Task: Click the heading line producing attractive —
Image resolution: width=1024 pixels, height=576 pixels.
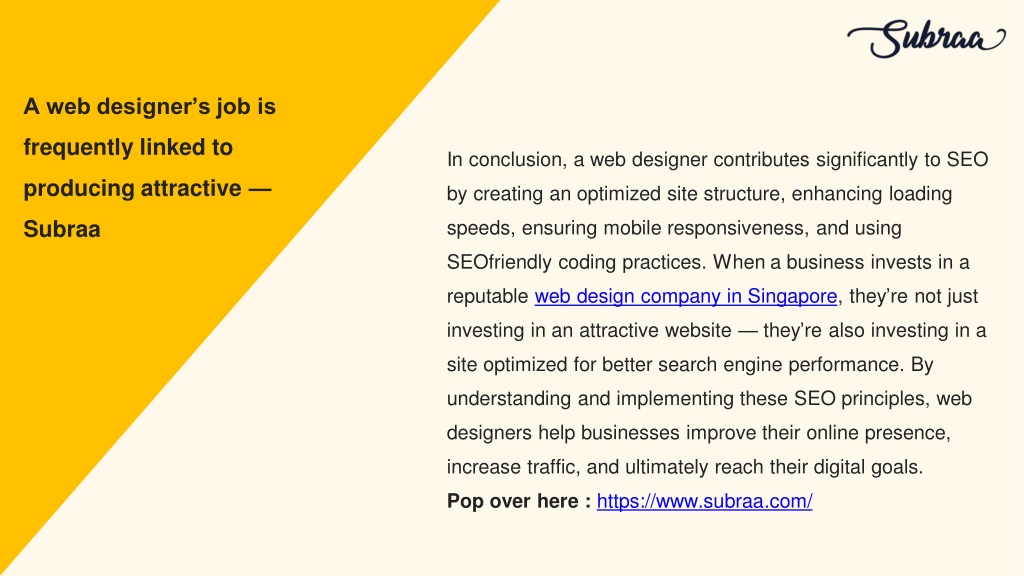Action: point(148,188)
